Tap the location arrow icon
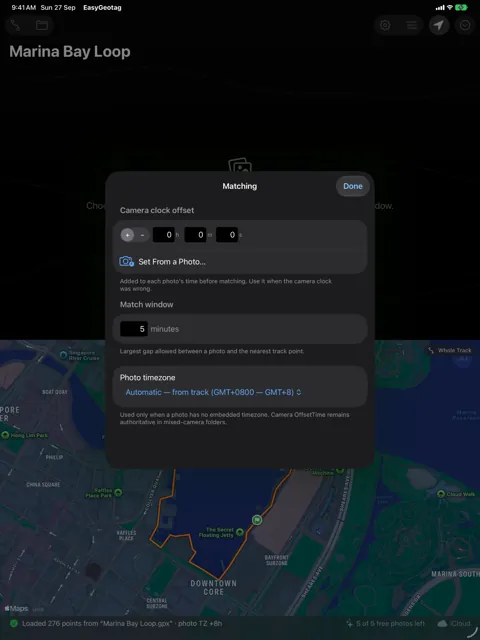This screenshot has width=480, height=640. (x=439, y=25)
